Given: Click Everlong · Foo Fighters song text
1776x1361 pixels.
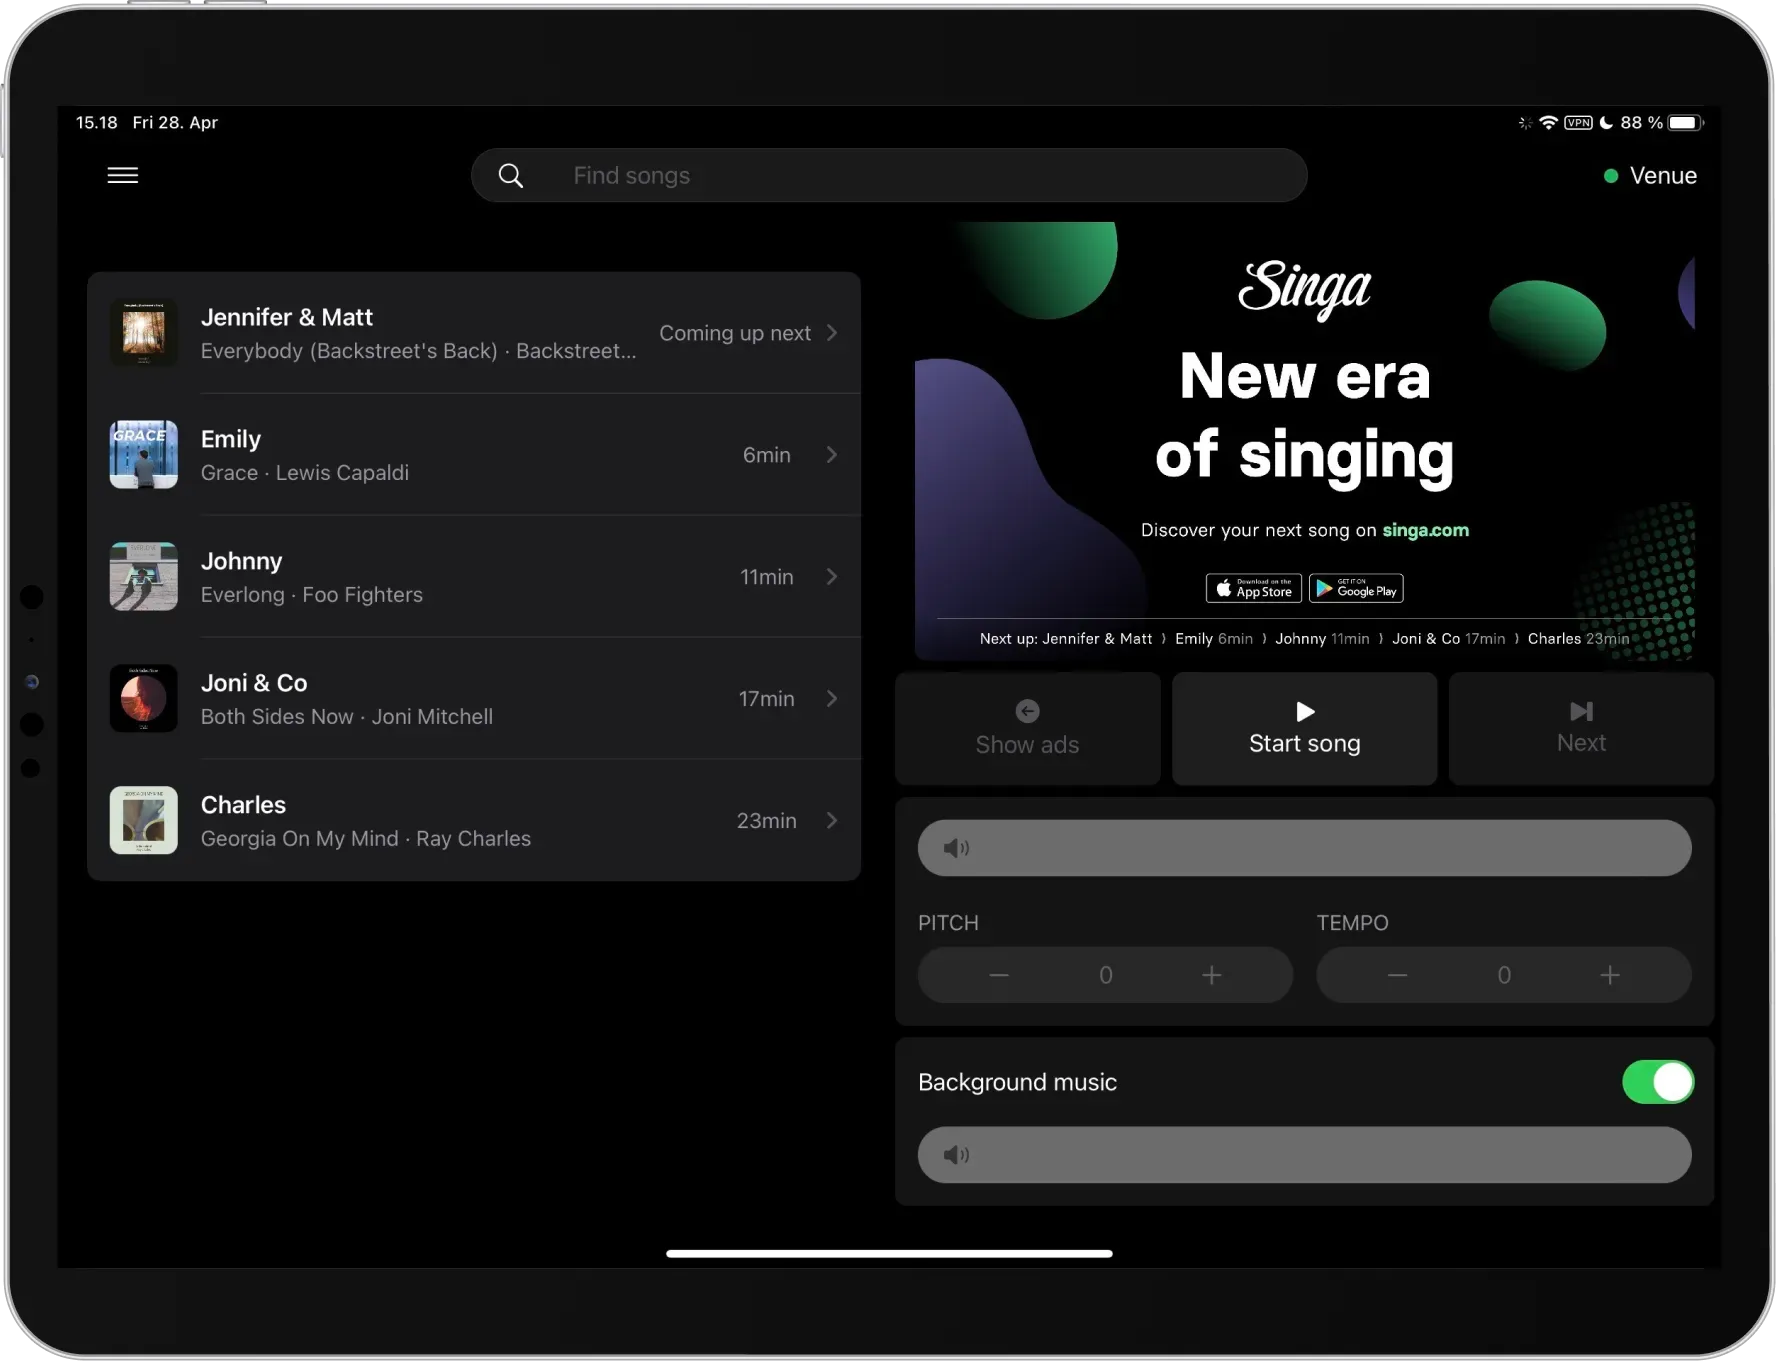Looking at the screenshot, I should (312, 595).
